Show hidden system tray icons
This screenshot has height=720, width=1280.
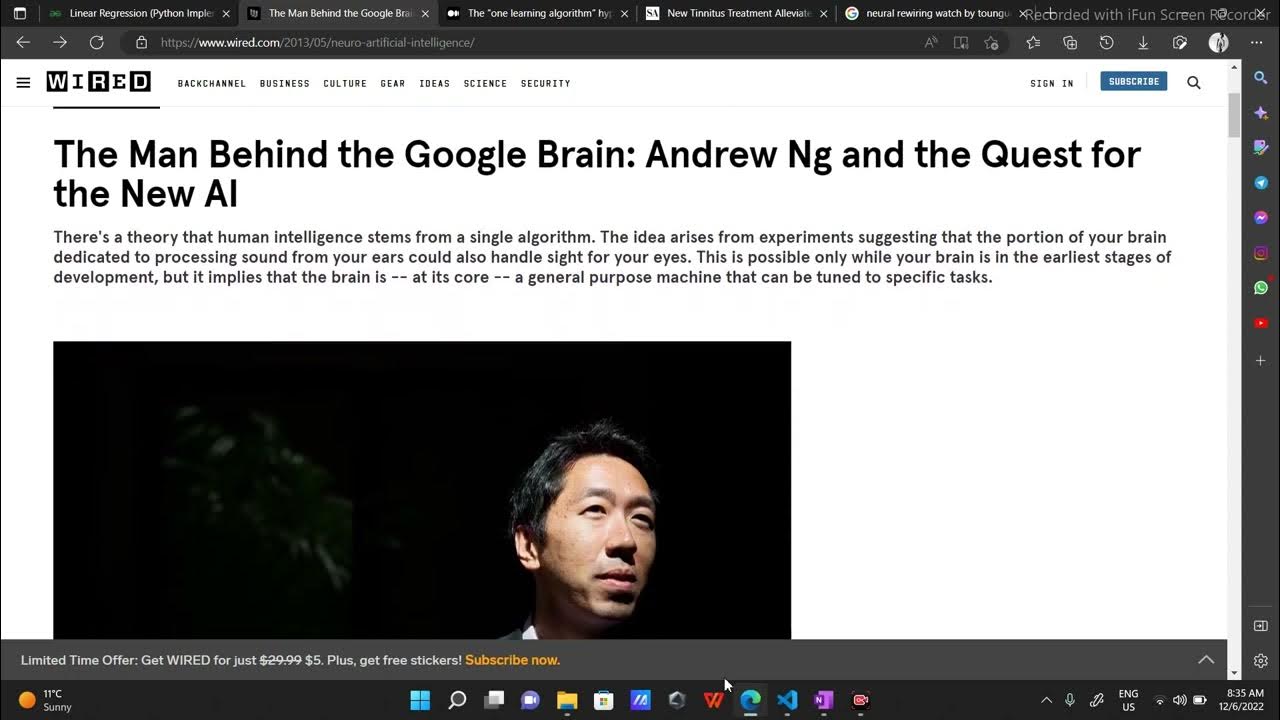[x=1046, y=700]
